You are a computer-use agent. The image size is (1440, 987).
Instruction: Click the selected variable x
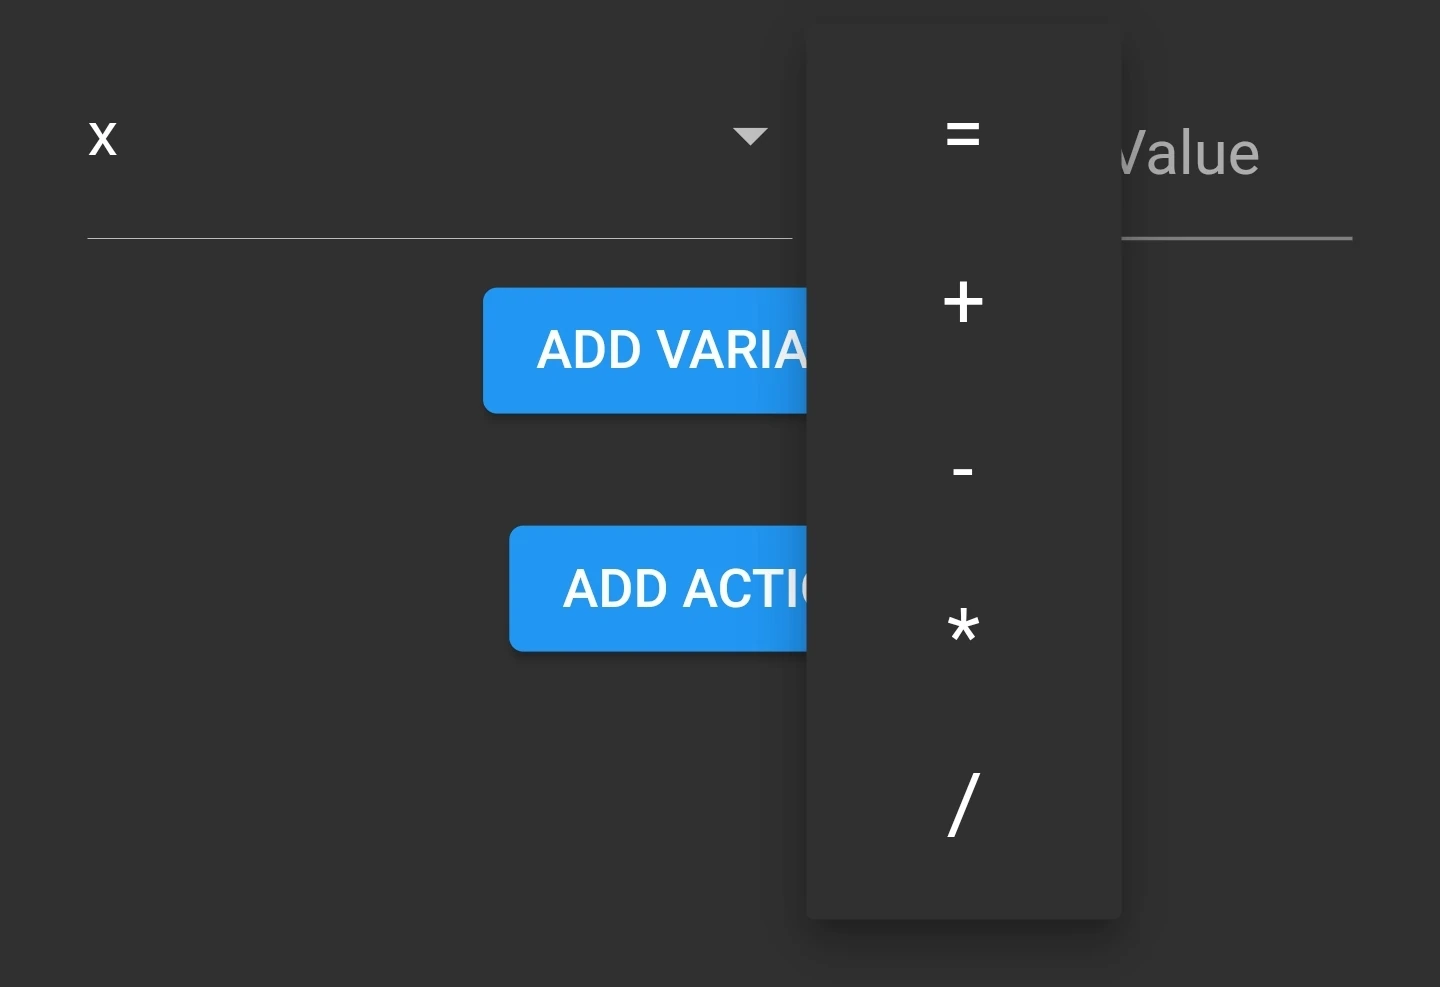point(103,138)
